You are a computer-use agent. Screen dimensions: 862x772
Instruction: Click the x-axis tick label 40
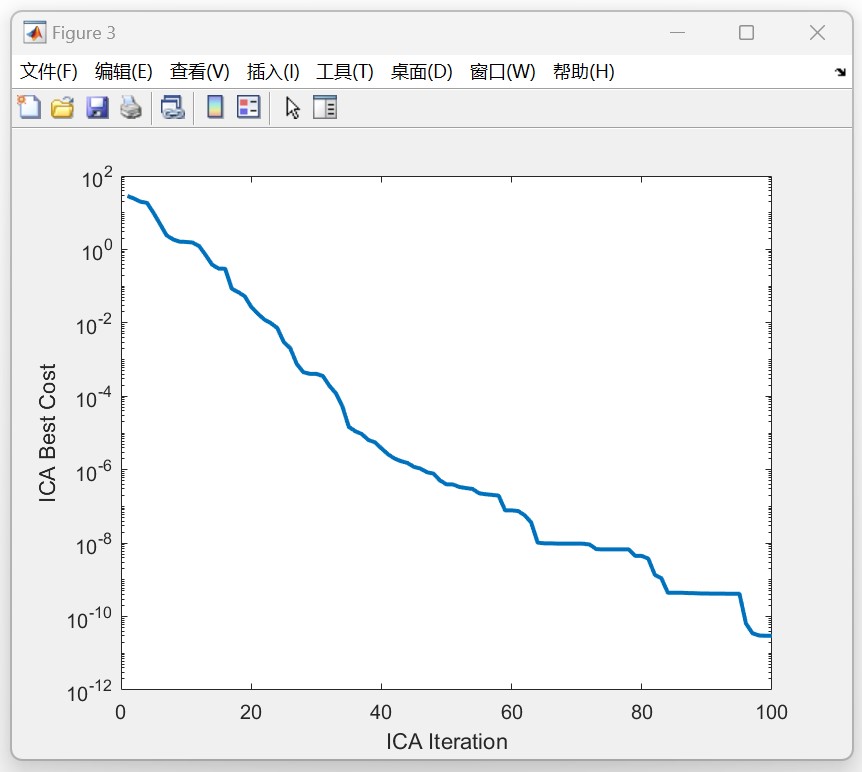pyautogui.click(x=380, y=713)
